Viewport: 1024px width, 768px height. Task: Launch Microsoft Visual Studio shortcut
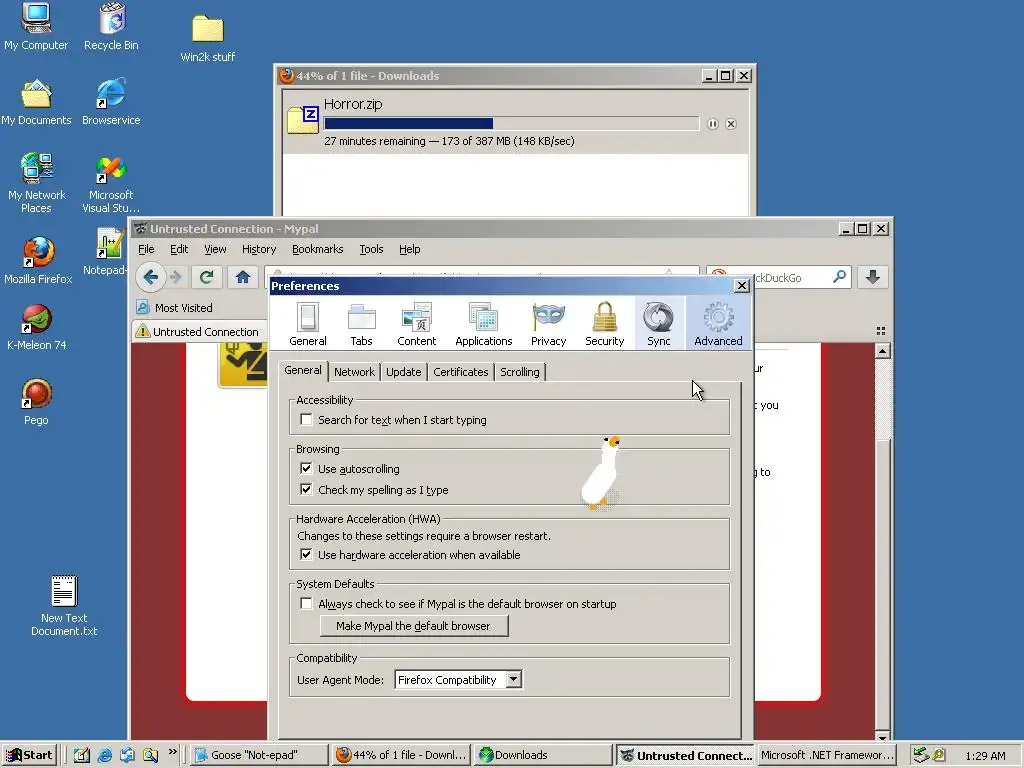tap(111, 184)
